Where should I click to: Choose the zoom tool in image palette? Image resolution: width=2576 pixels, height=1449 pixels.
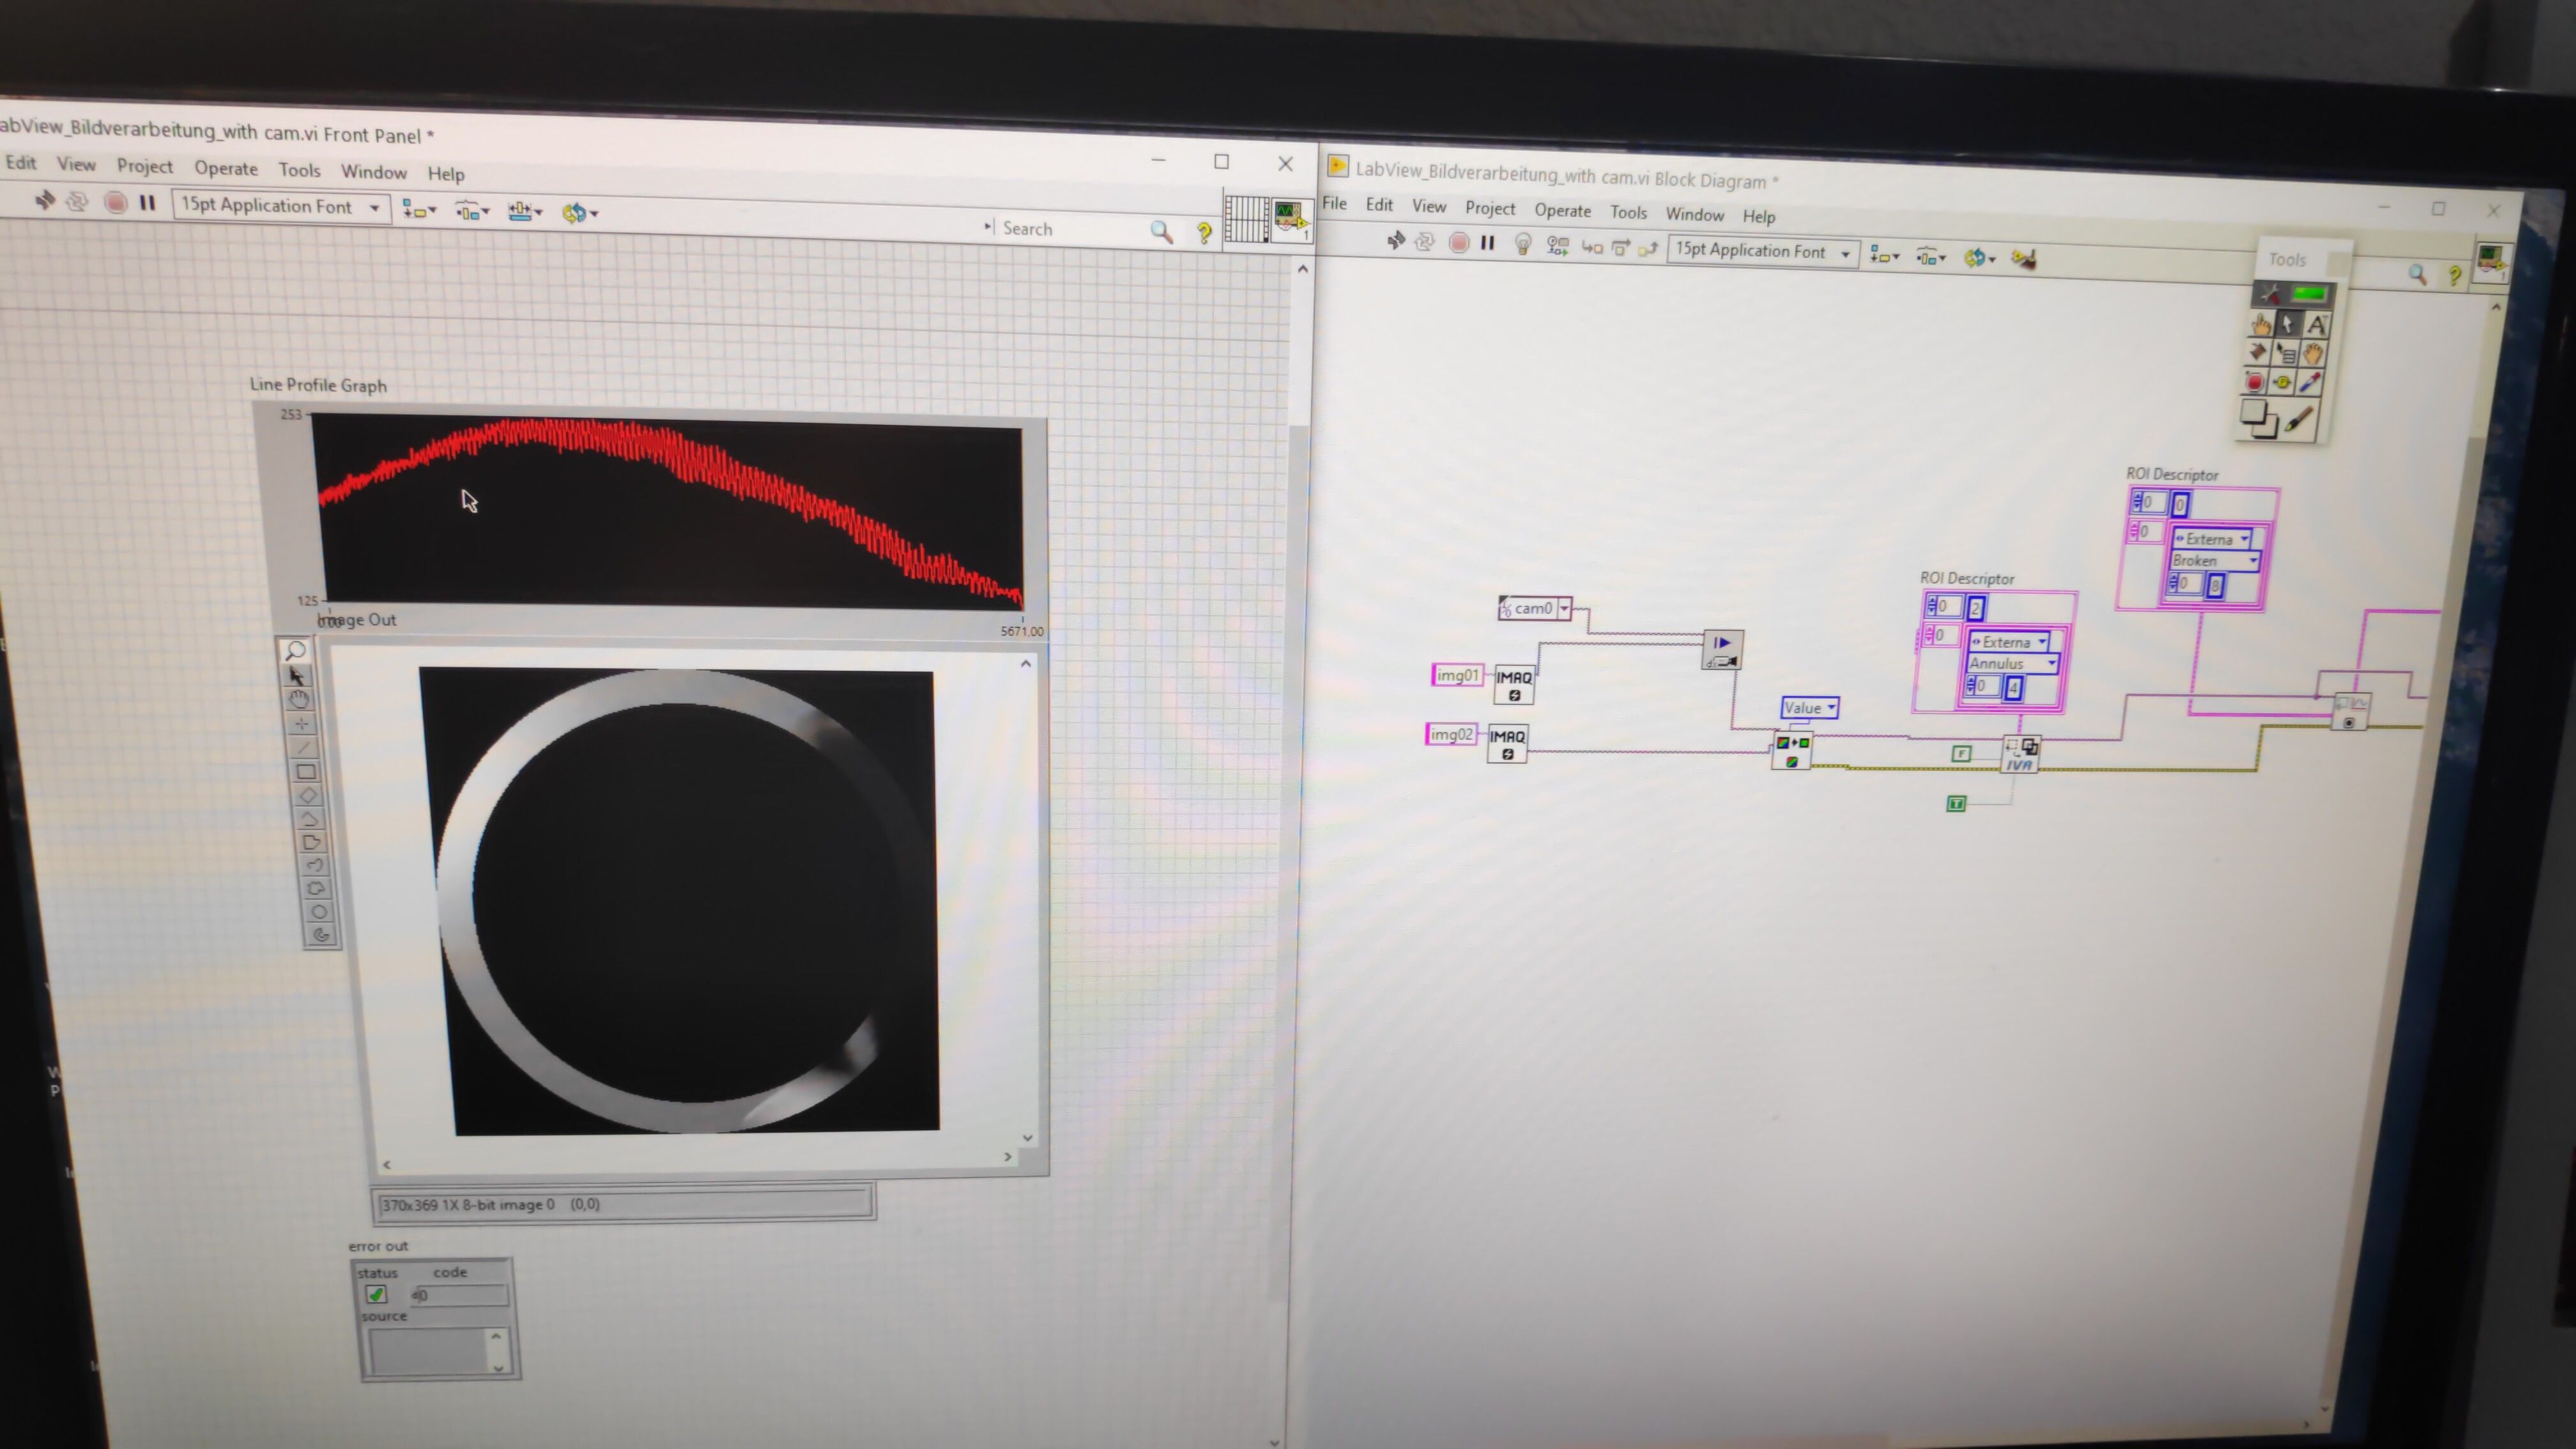coord(295,651)
